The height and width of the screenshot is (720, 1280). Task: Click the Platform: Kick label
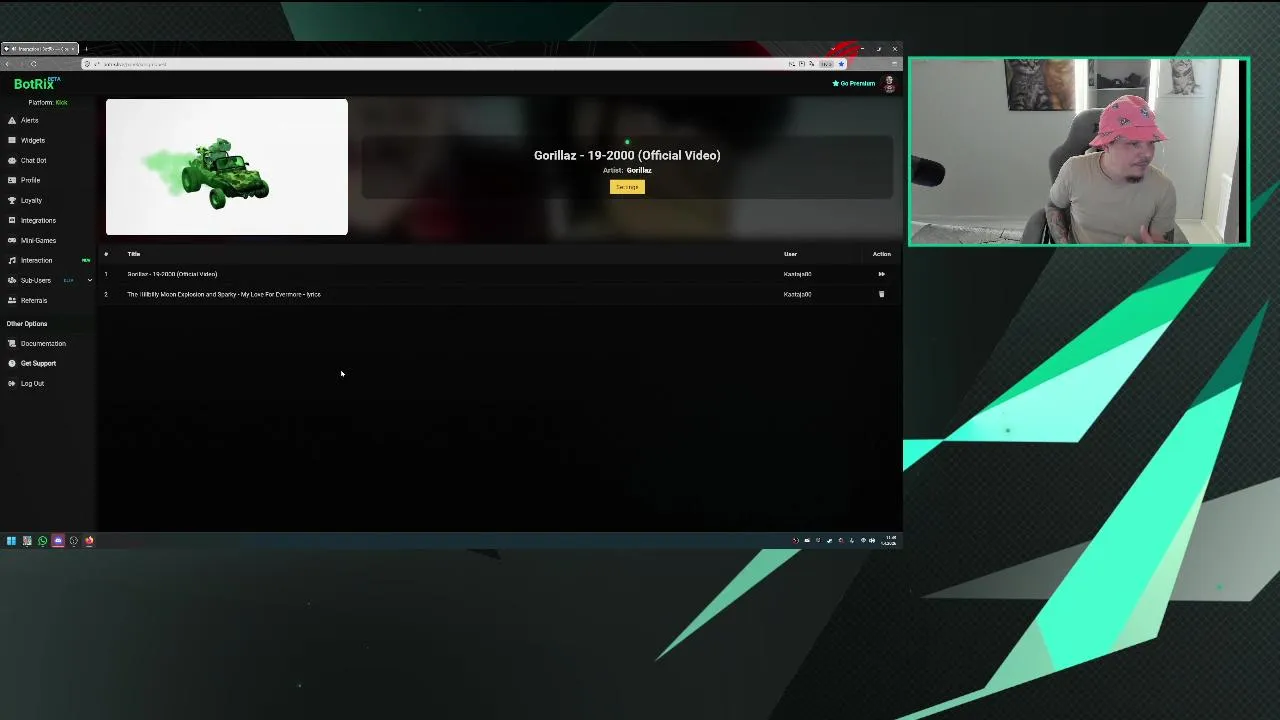(x=48, y=102)
